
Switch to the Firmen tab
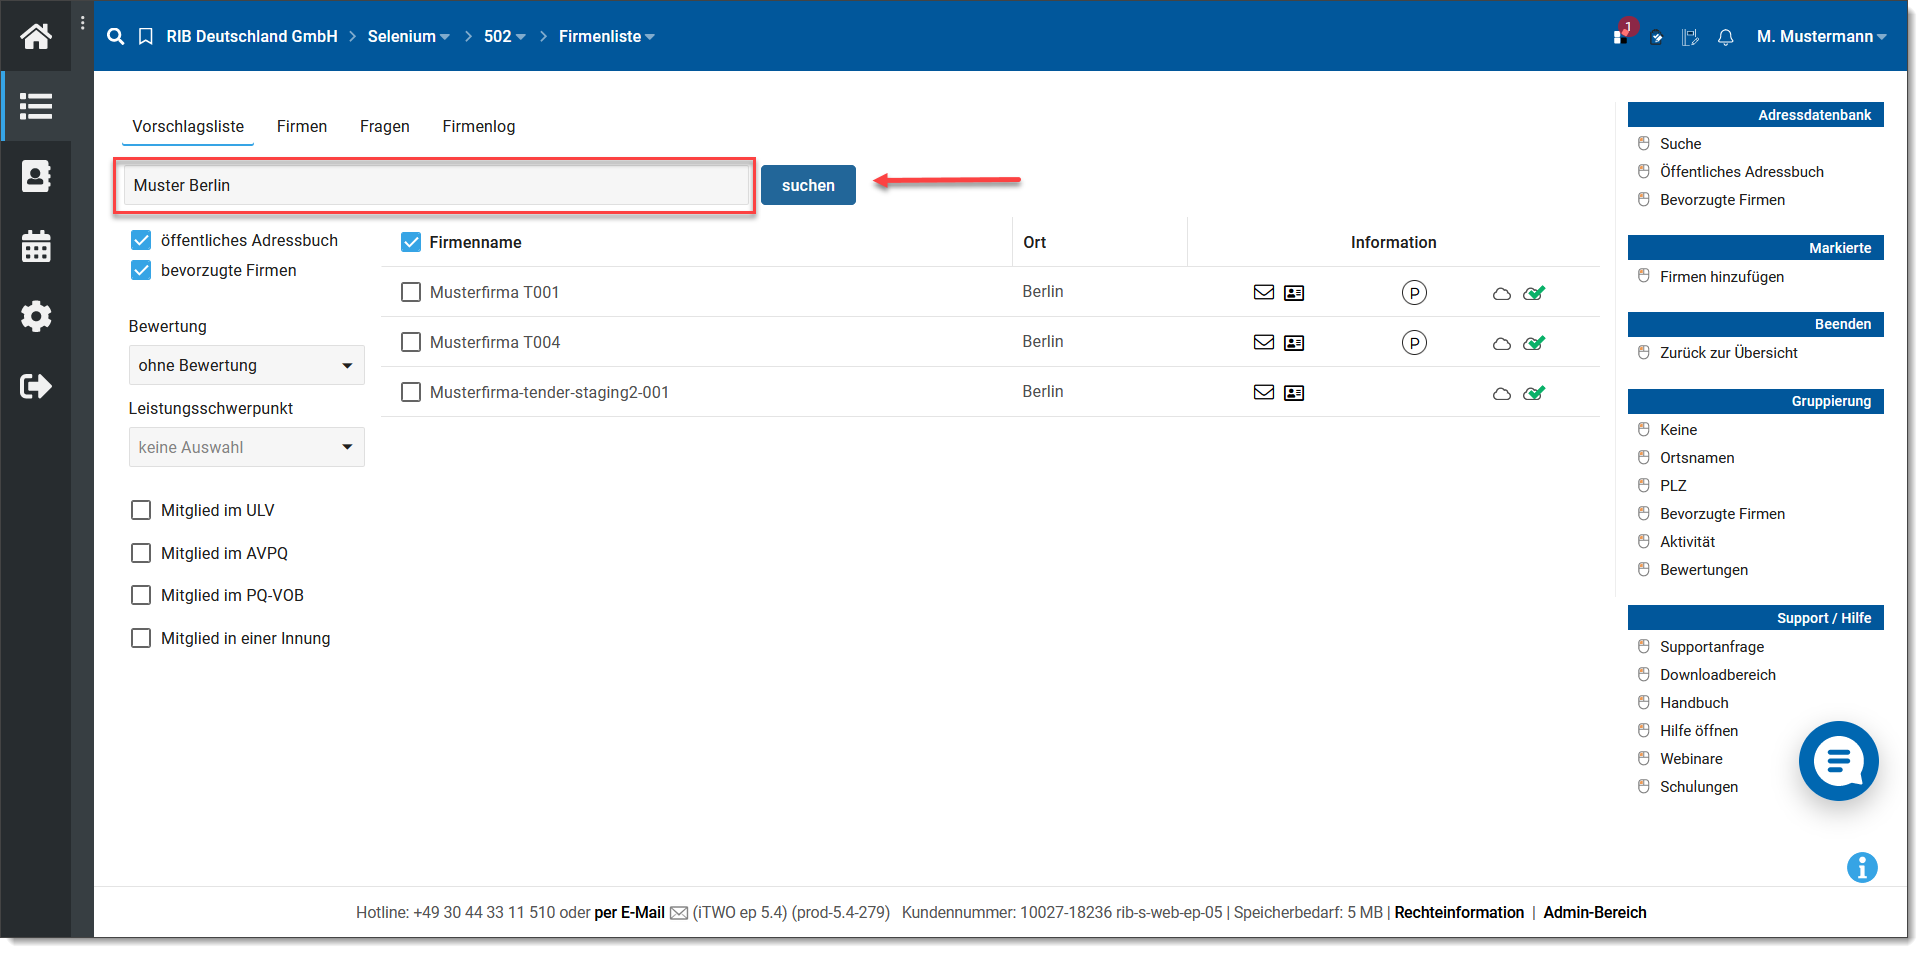click(x=302, y=127)
